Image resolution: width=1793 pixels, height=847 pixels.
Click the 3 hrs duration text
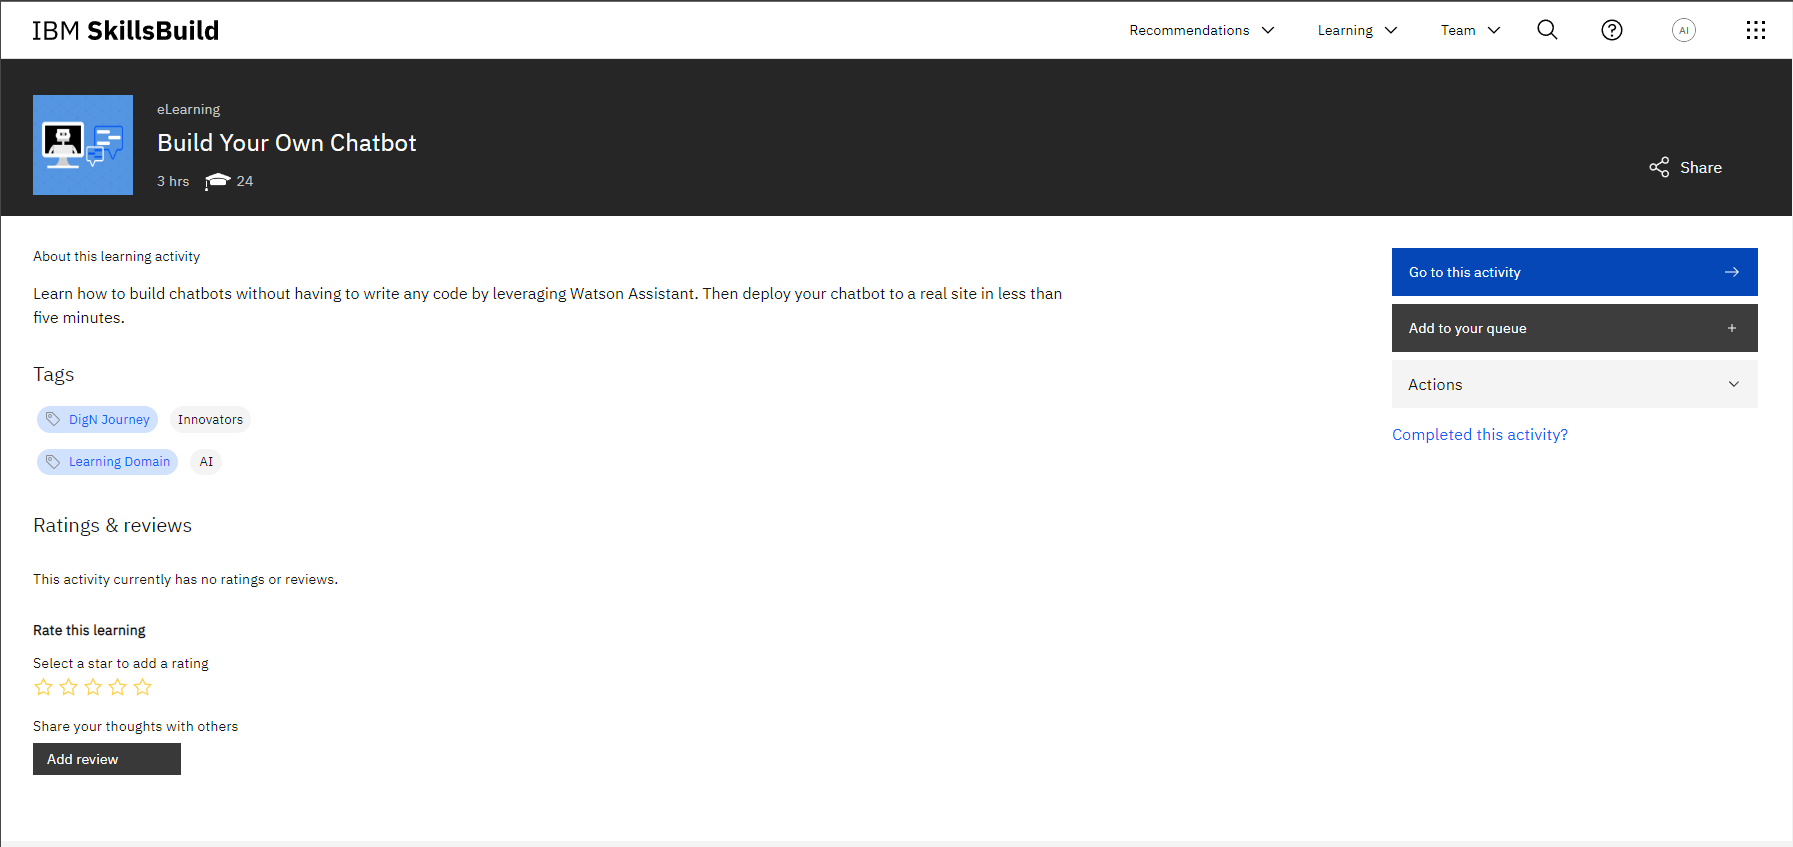(173, 181)
